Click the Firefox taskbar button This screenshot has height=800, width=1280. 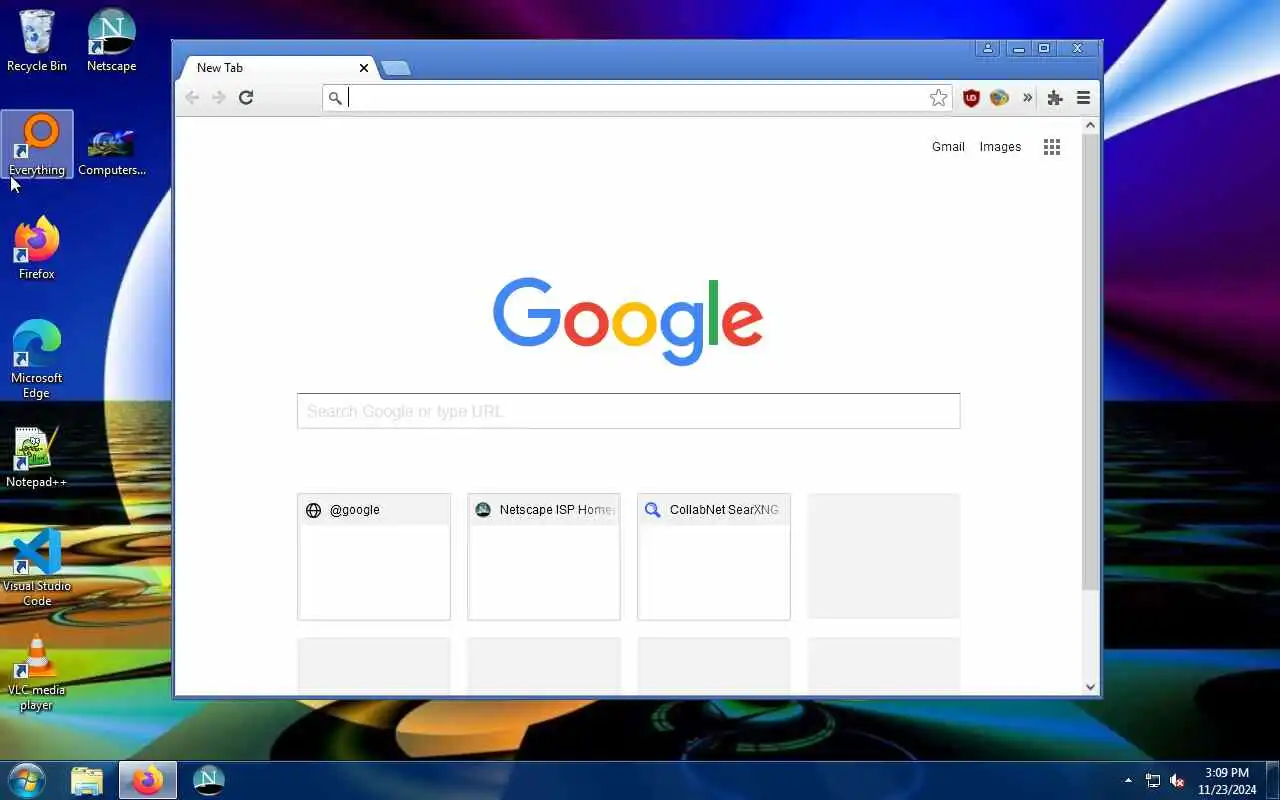pos(148,780)
